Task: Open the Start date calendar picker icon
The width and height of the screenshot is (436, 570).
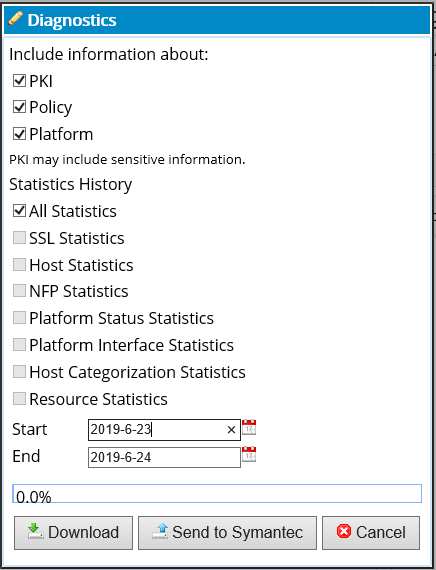Action: (x=249, y=427)
